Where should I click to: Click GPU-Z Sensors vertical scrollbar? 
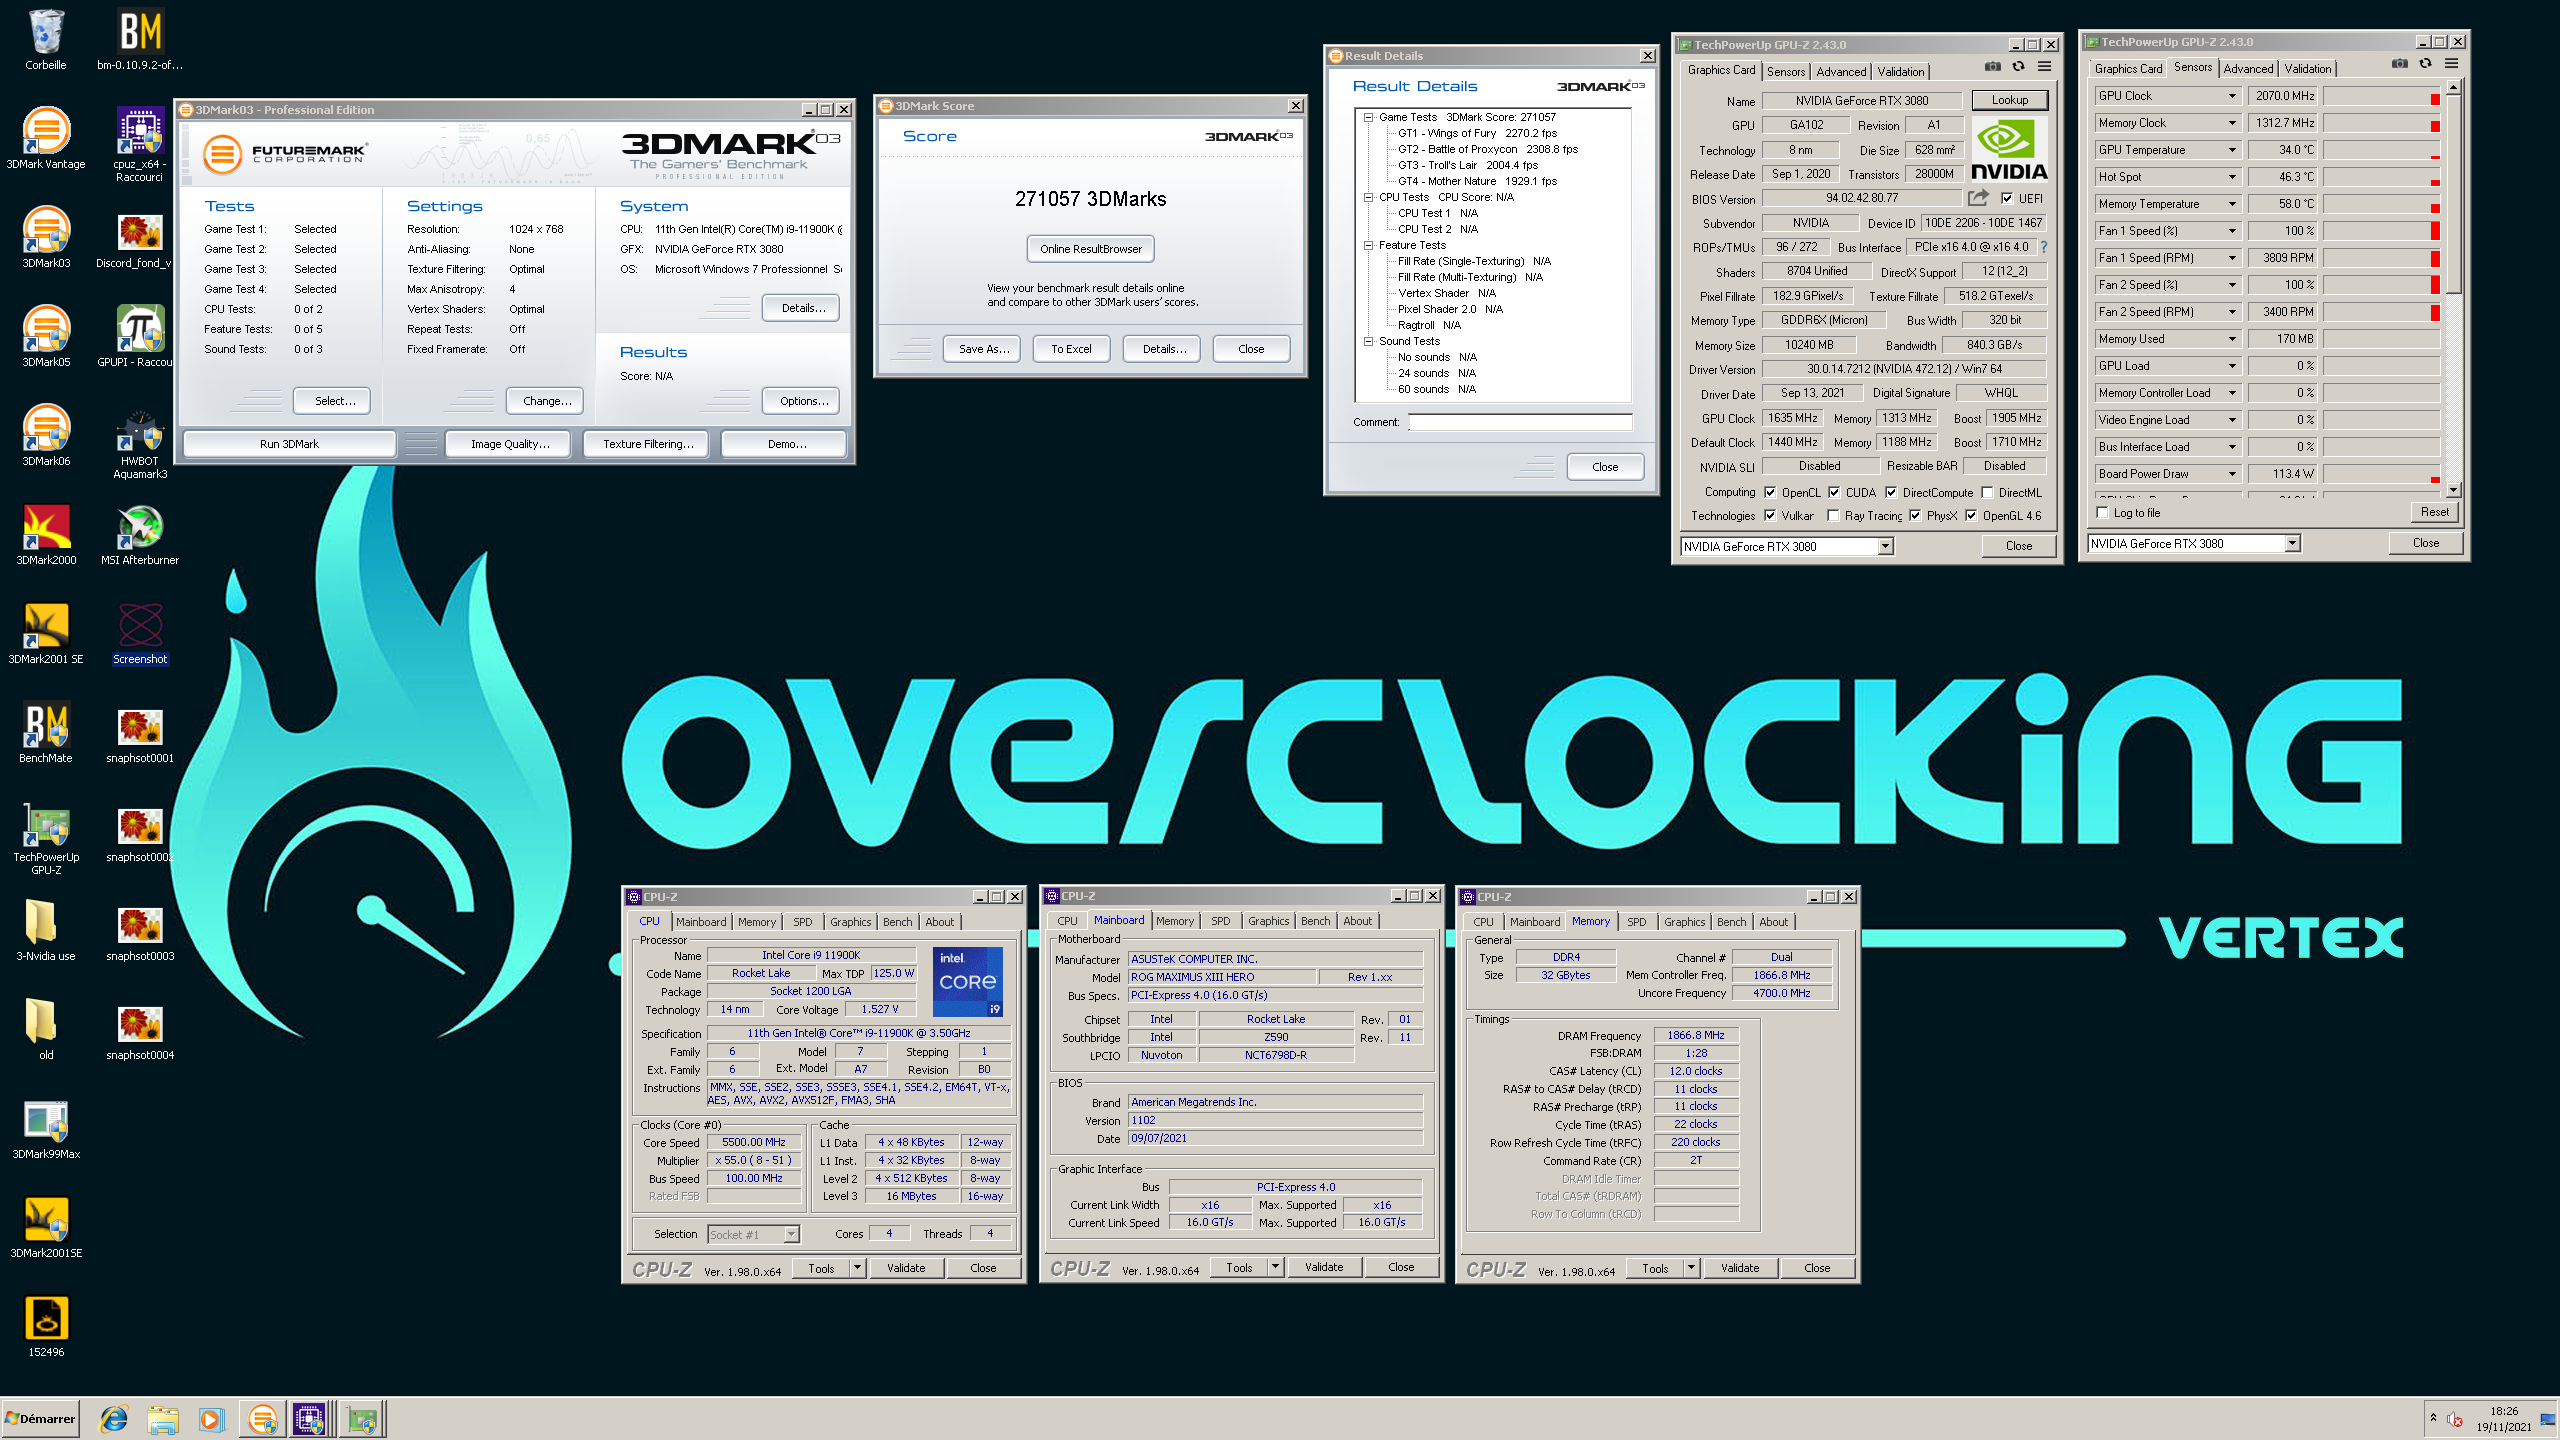click(2453, 290)
